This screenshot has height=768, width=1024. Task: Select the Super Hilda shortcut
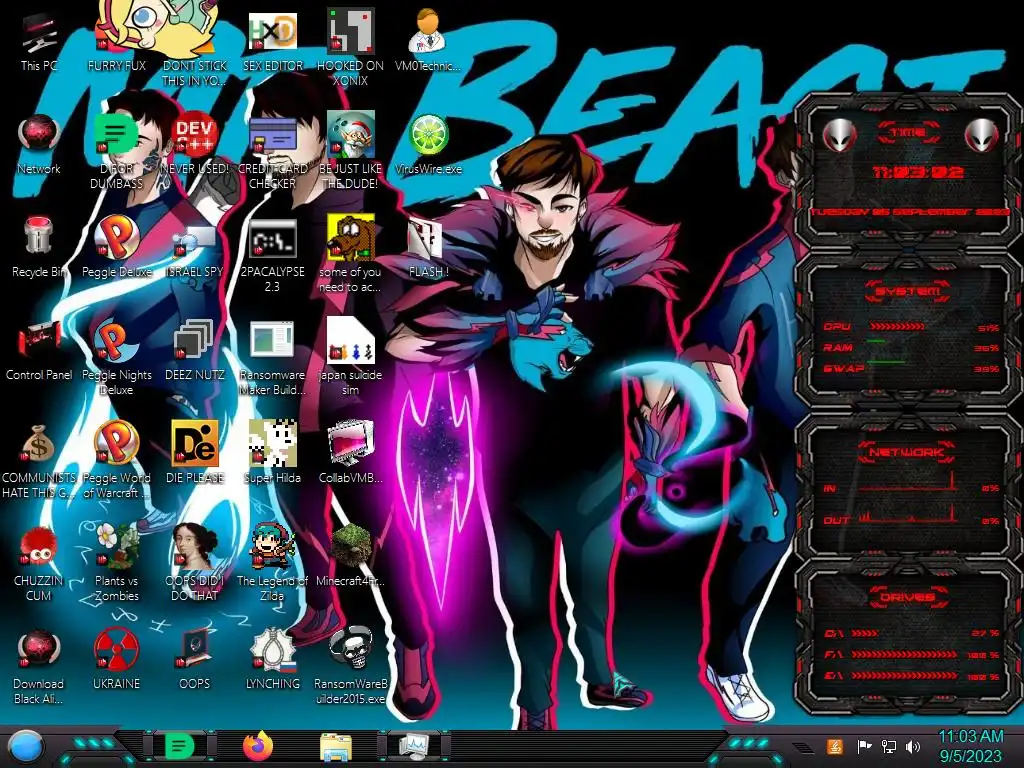click(x=272, y=453)
